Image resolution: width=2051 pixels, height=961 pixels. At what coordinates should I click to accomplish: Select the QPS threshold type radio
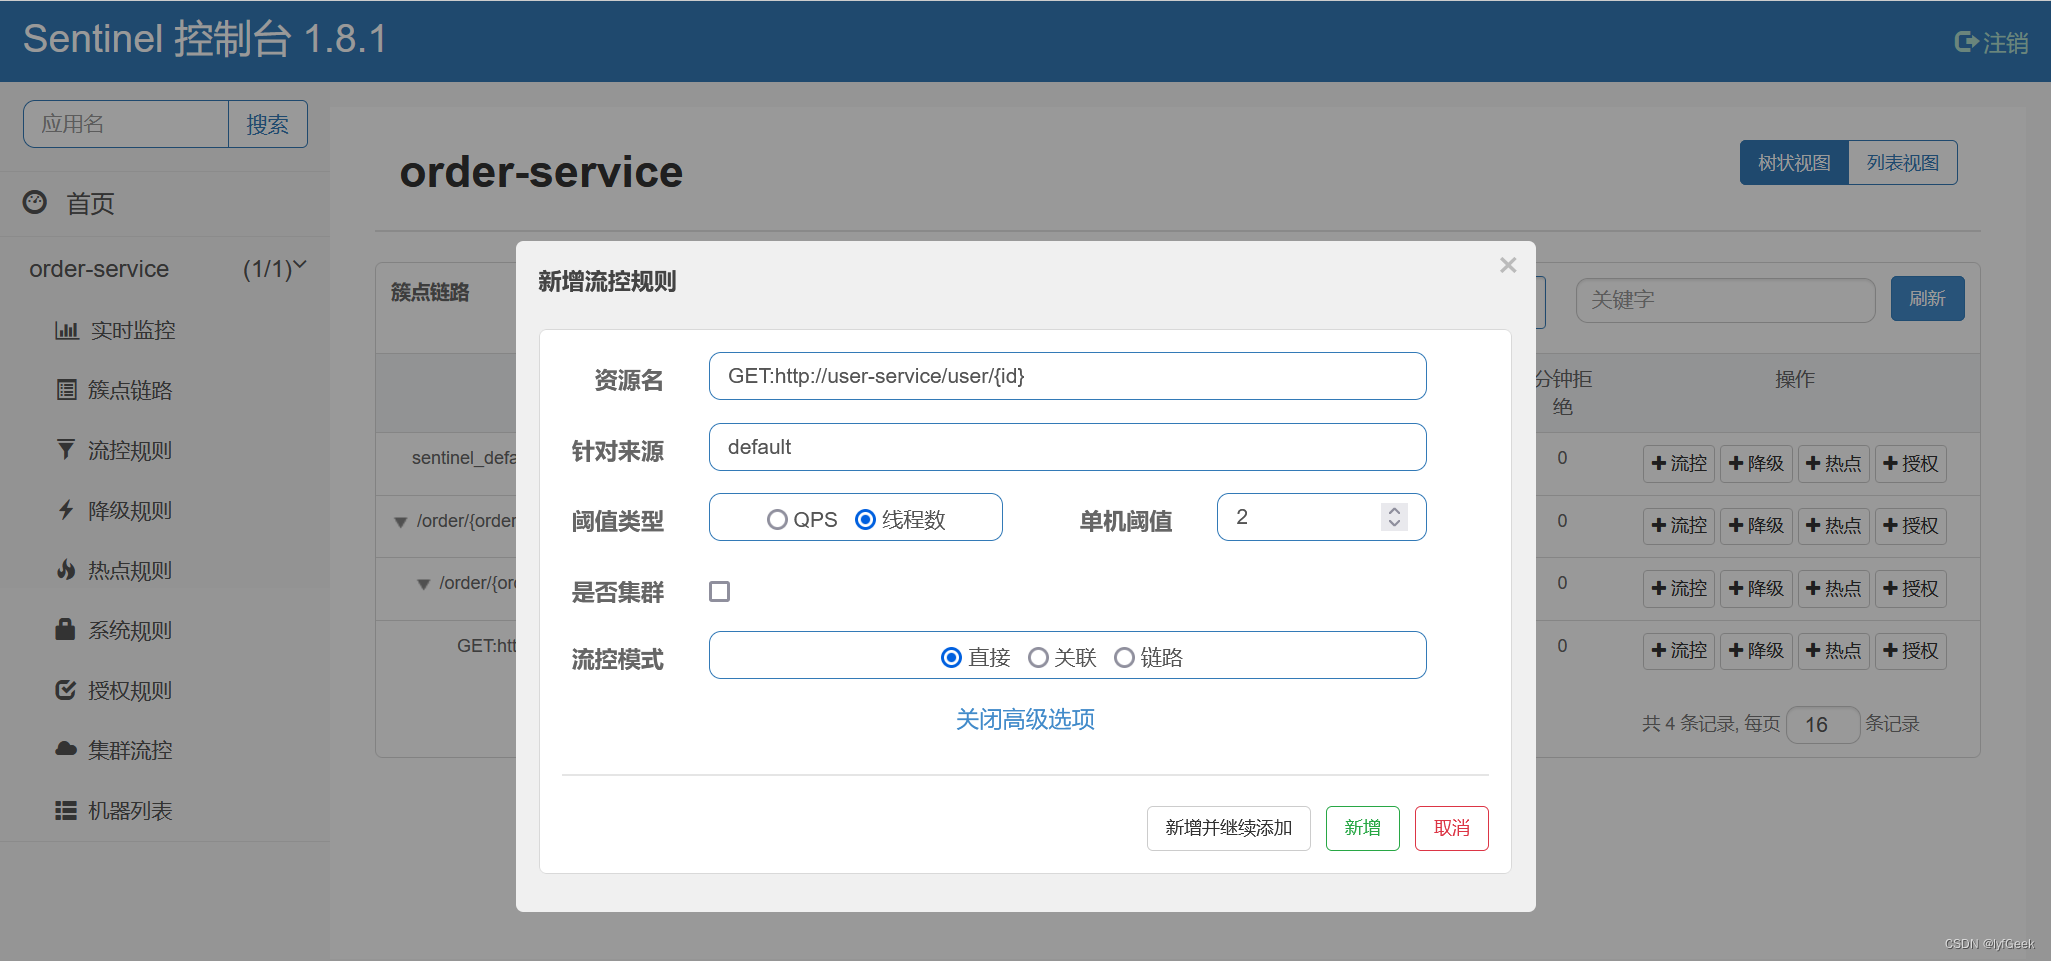[777, 520]
